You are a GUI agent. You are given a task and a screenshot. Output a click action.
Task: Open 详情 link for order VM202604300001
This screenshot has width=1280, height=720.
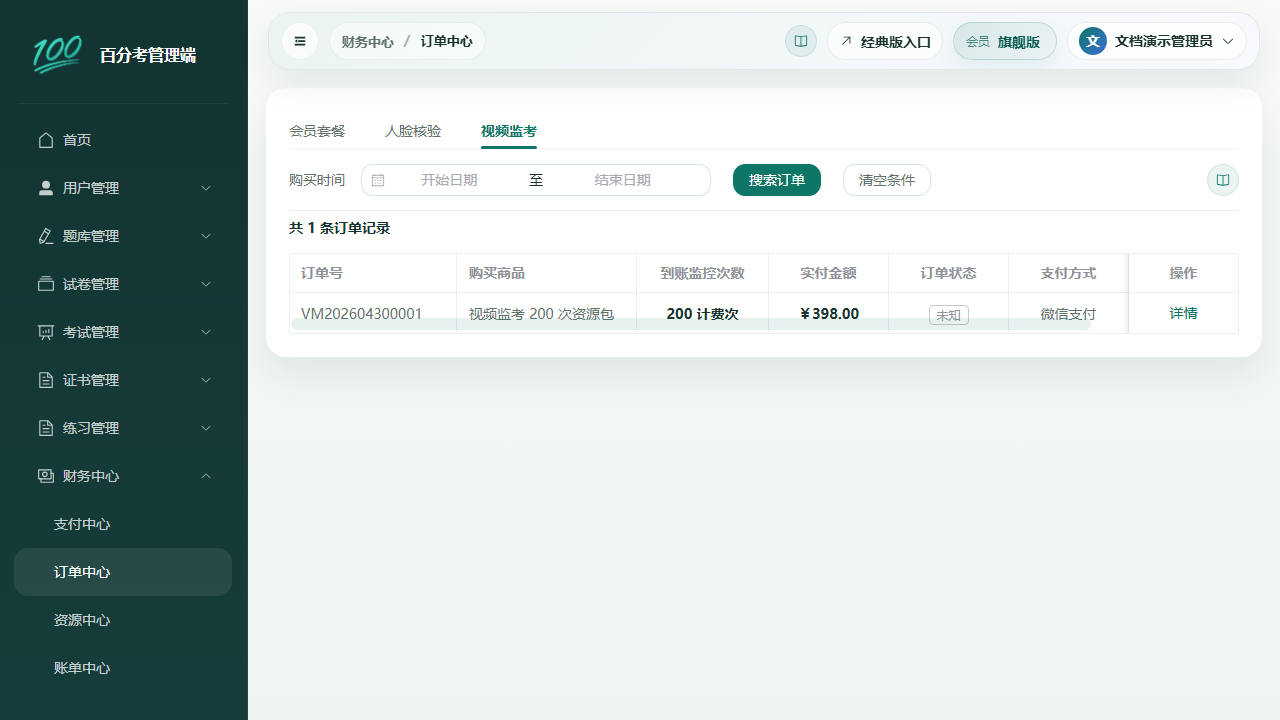click(1183, 313)
